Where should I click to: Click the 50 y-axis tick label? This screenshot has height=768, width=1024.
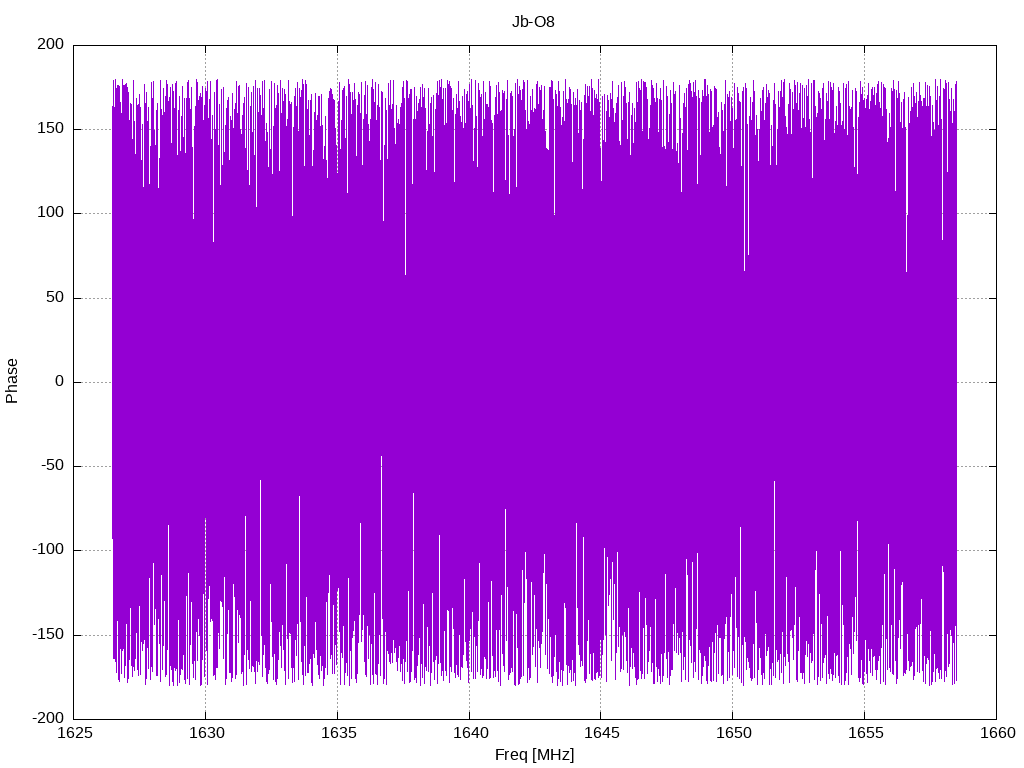pyautogui.click(x=56, y=297)
